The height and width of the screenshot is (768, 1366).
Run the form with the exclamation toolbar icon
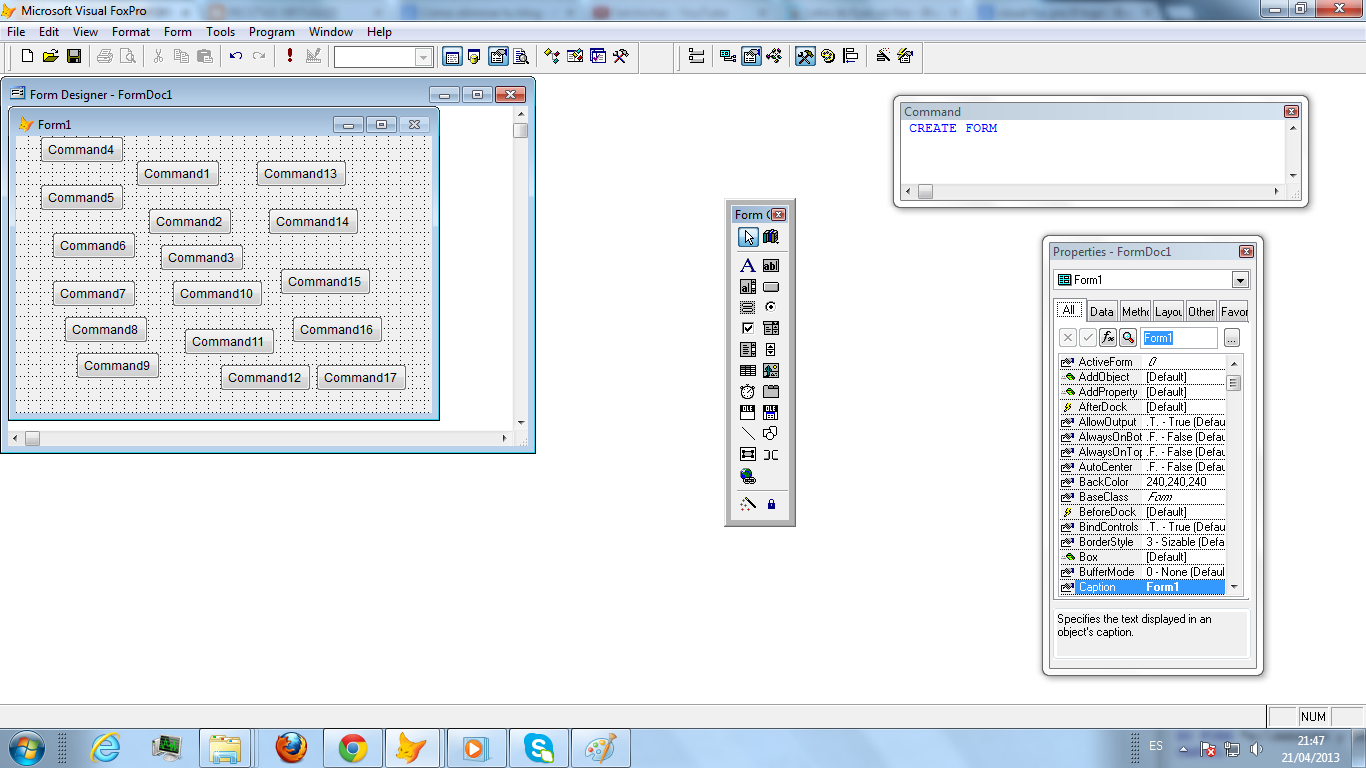(289, 57)
